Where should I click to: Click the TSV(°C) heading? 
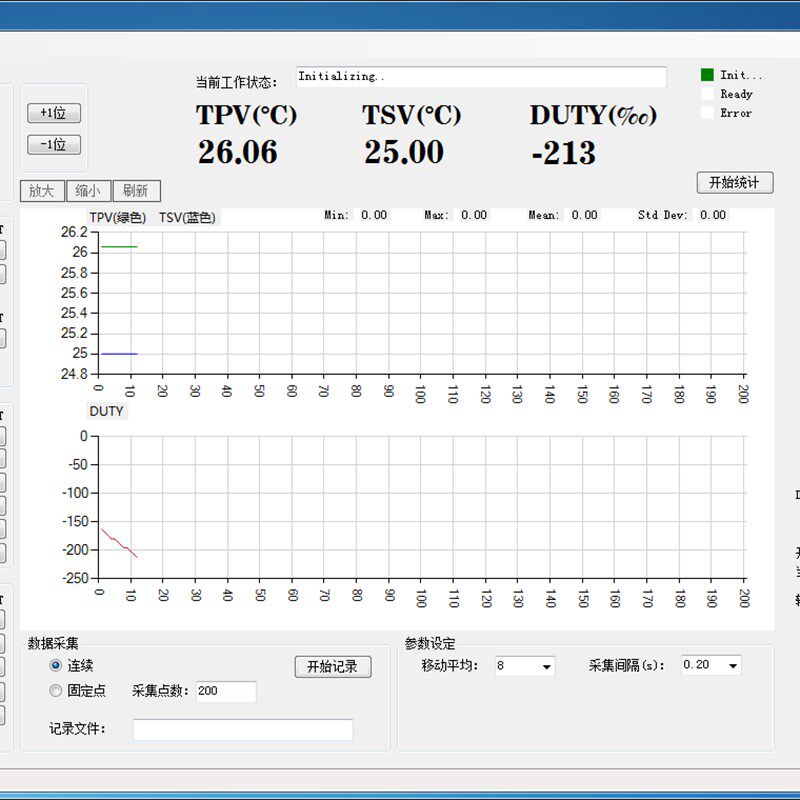coord(412,115)
